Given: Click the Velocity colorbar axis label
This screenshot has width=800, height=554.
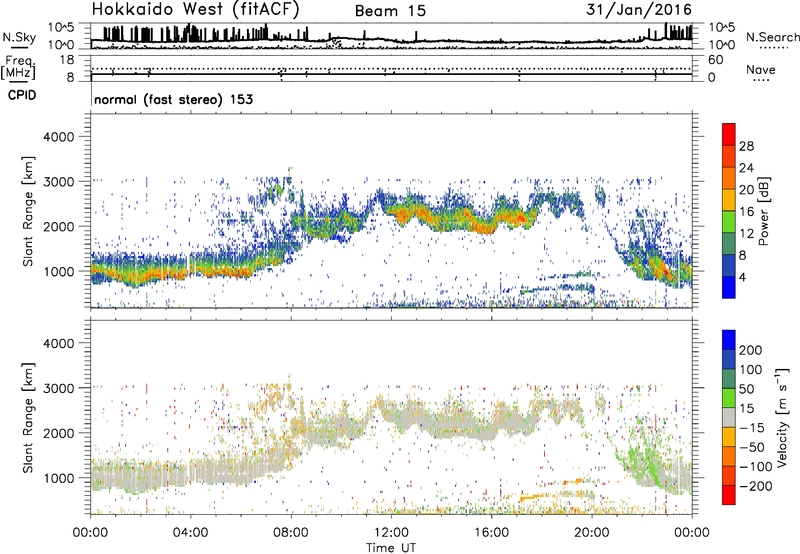Looking at the screenshot, I should (x=781, y=417).
